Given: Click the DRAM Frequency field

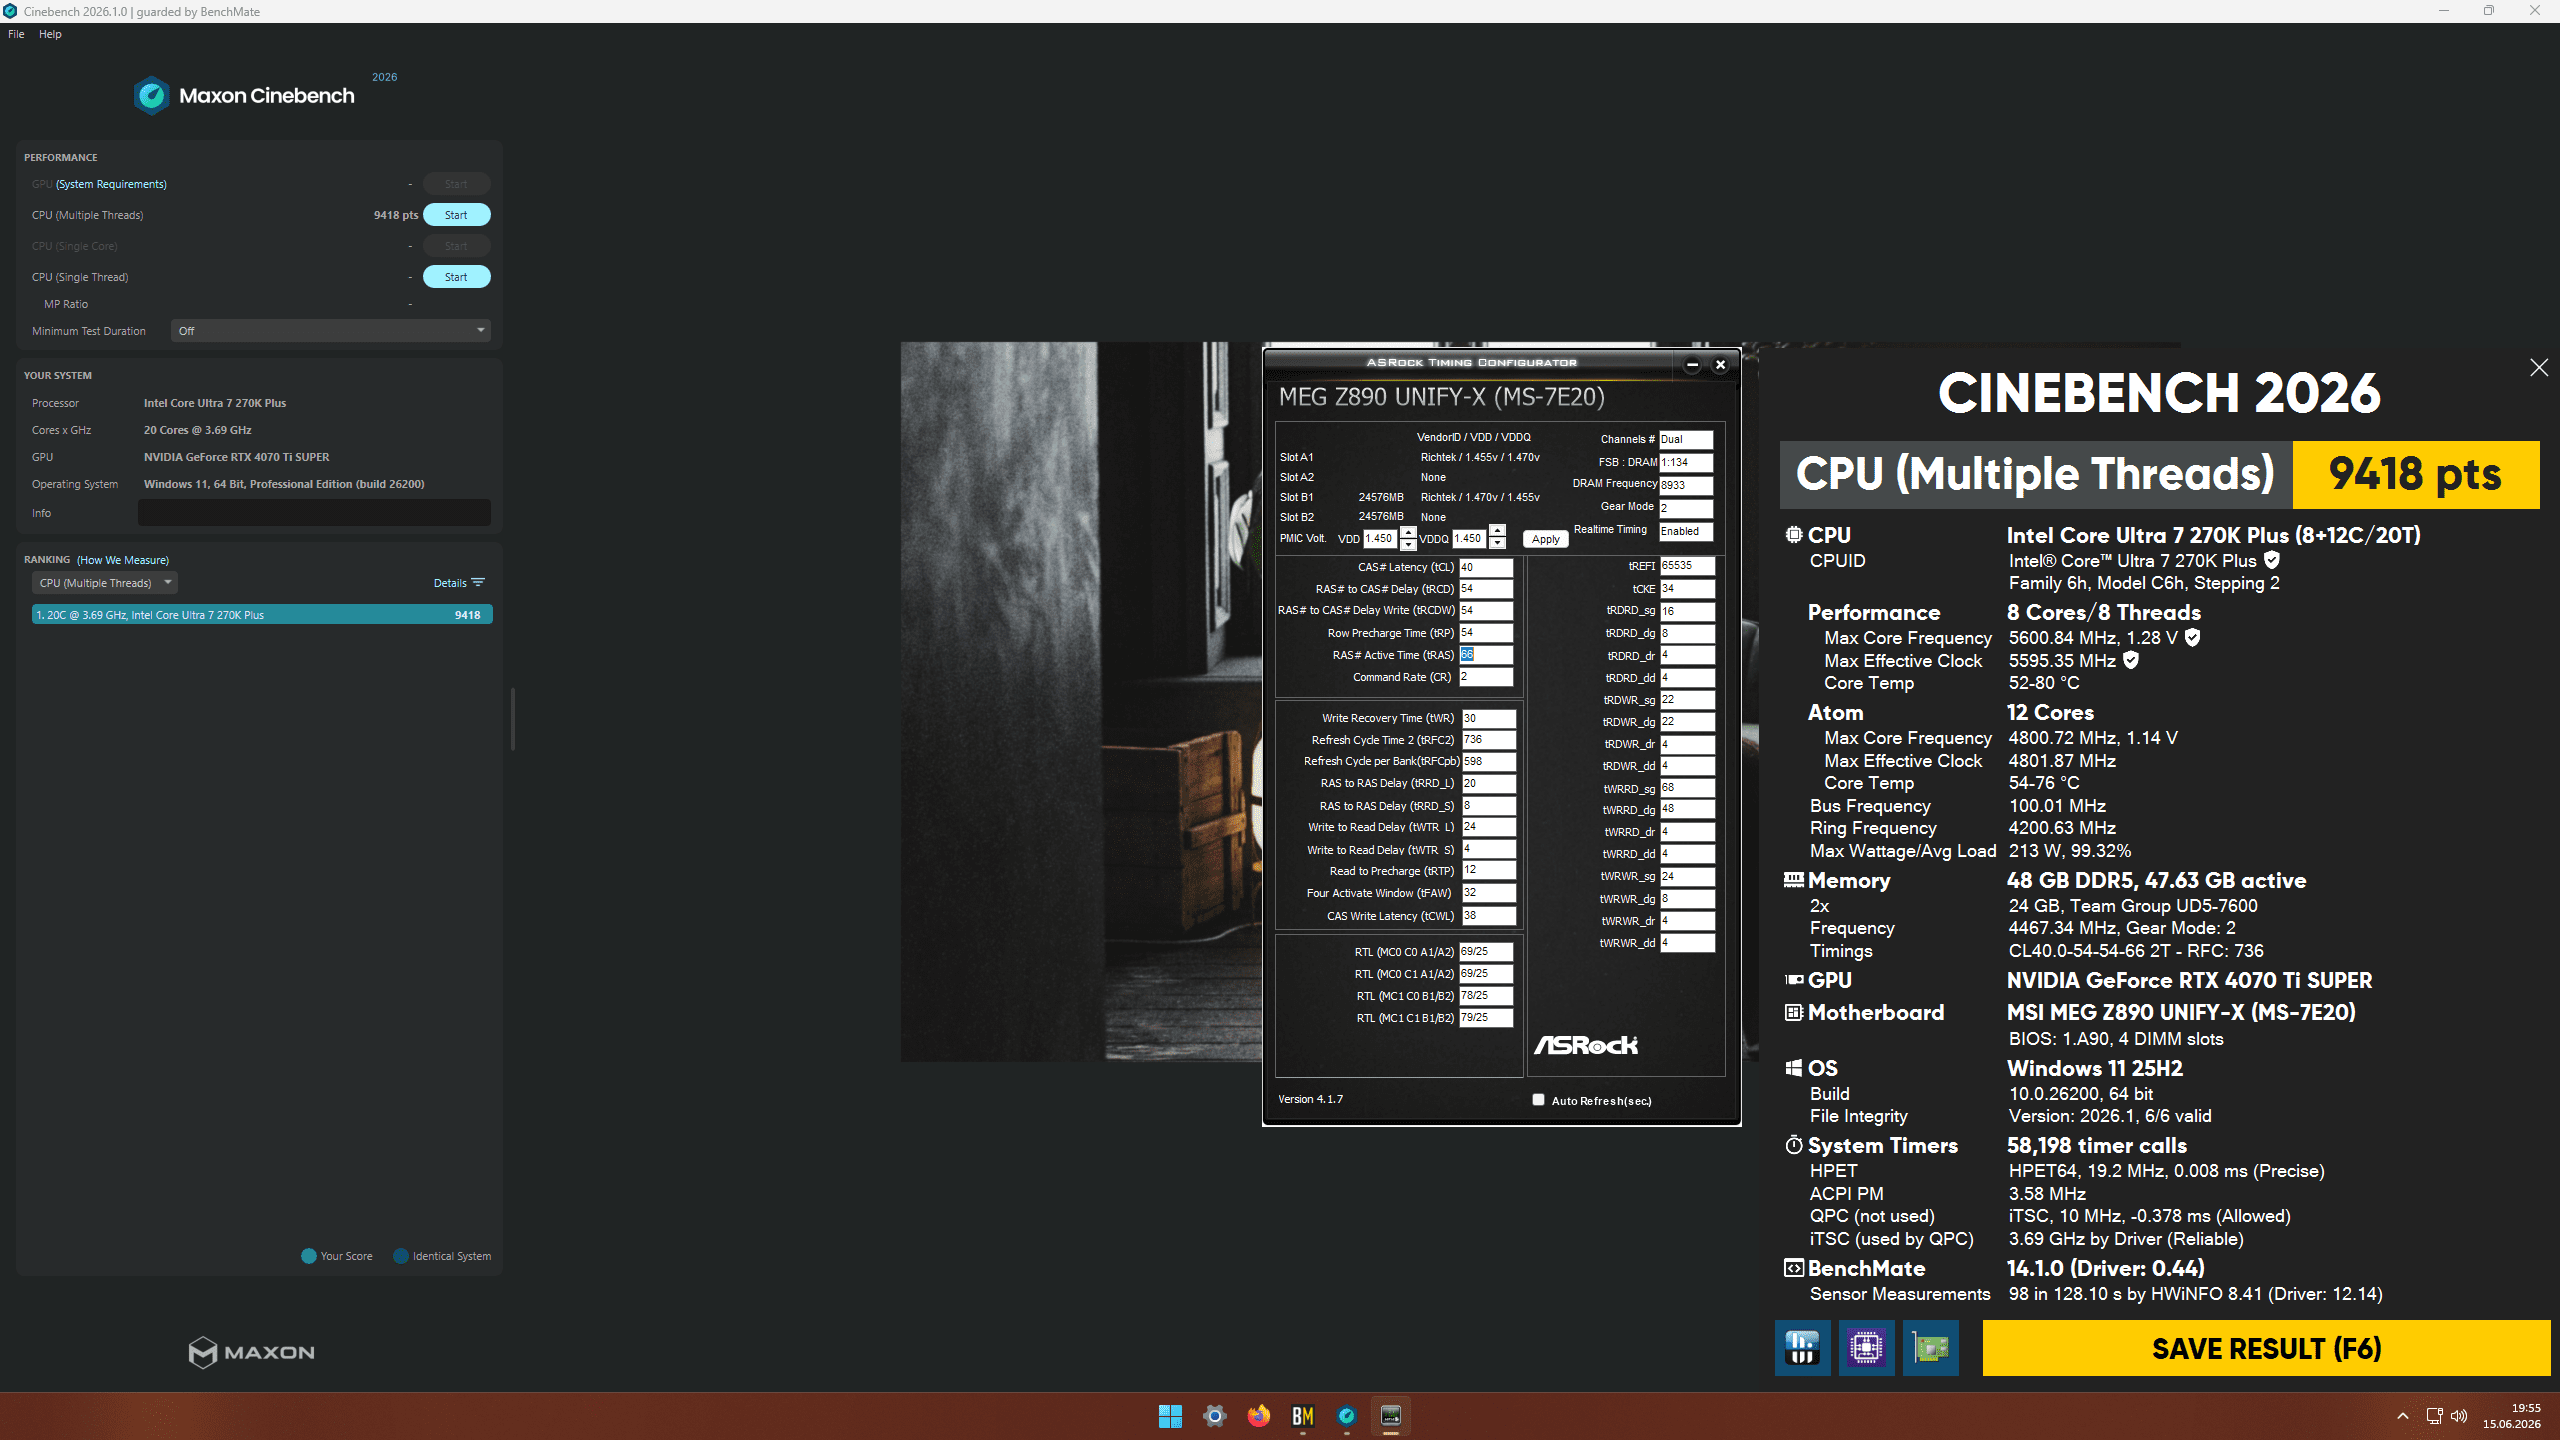Looking at the screenshot, I should coord(1686,485).
